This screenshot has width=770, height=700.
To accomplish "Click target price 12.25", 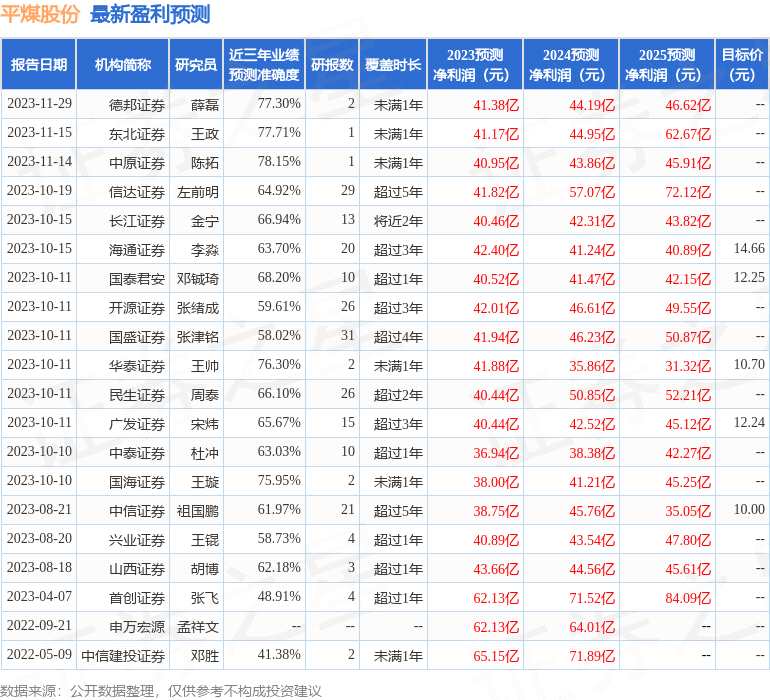I will [x=749, y=277].
